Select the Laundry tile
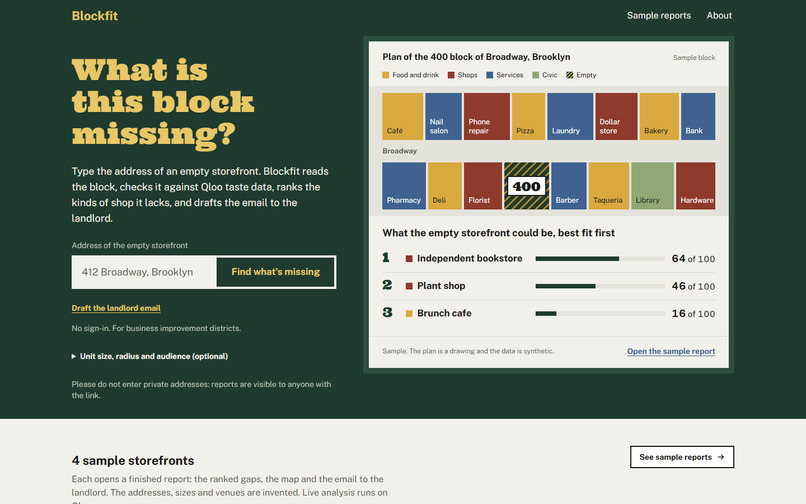Viewport: 806px width, 504px height. [570, 116]
